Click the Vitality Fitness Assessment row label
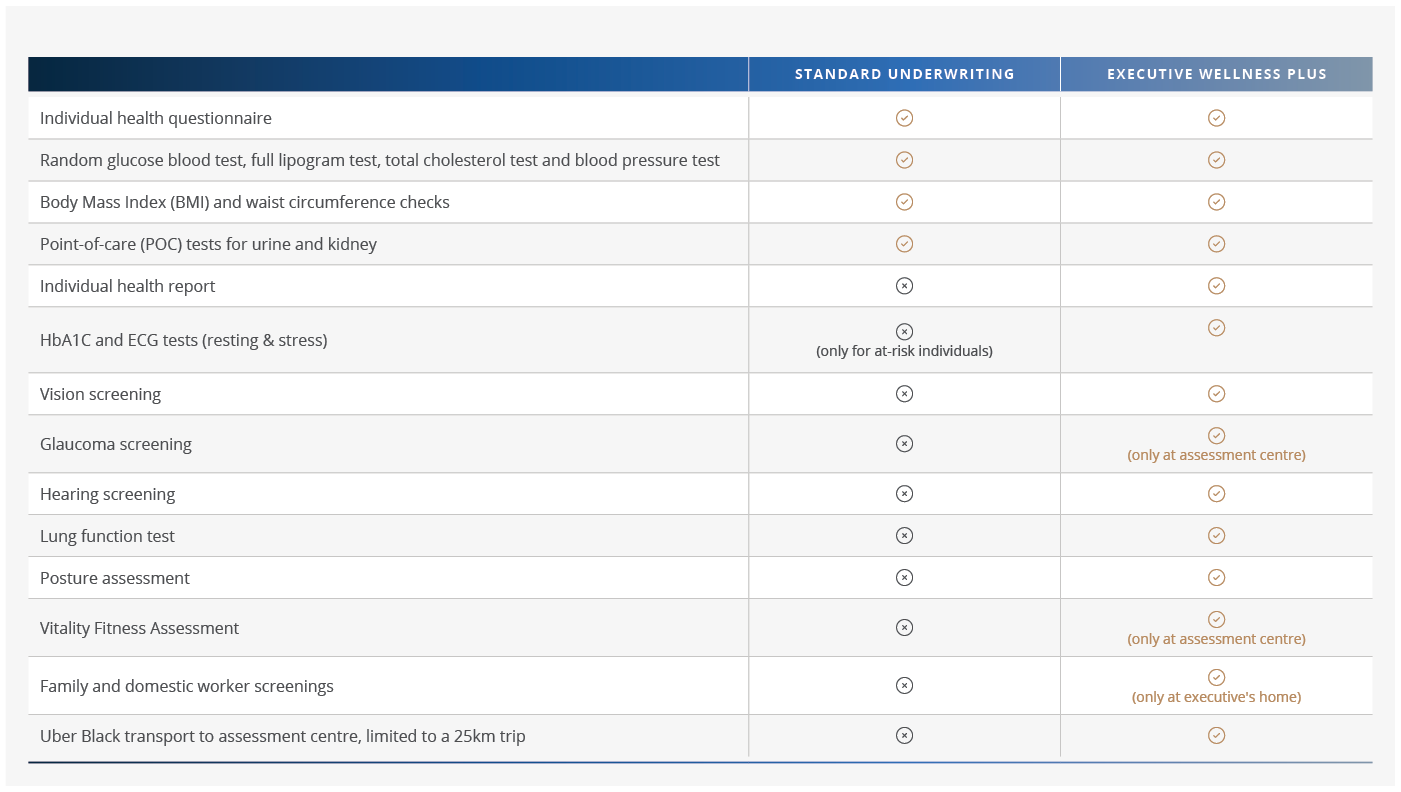 pyautogui.click(x=139, y=628)
